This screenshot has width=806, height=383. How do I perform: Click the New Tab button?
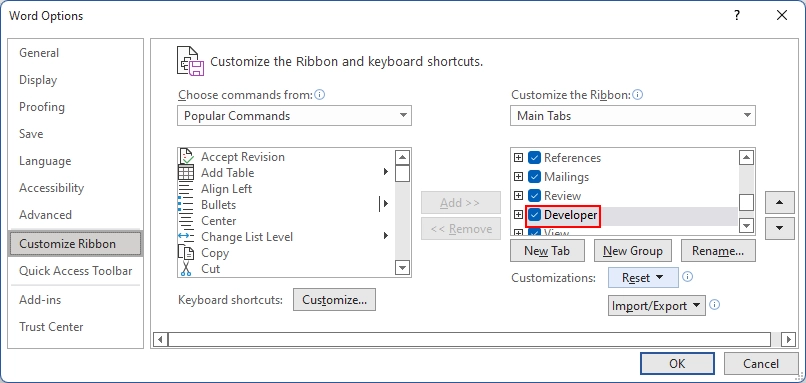coord(547,251)
